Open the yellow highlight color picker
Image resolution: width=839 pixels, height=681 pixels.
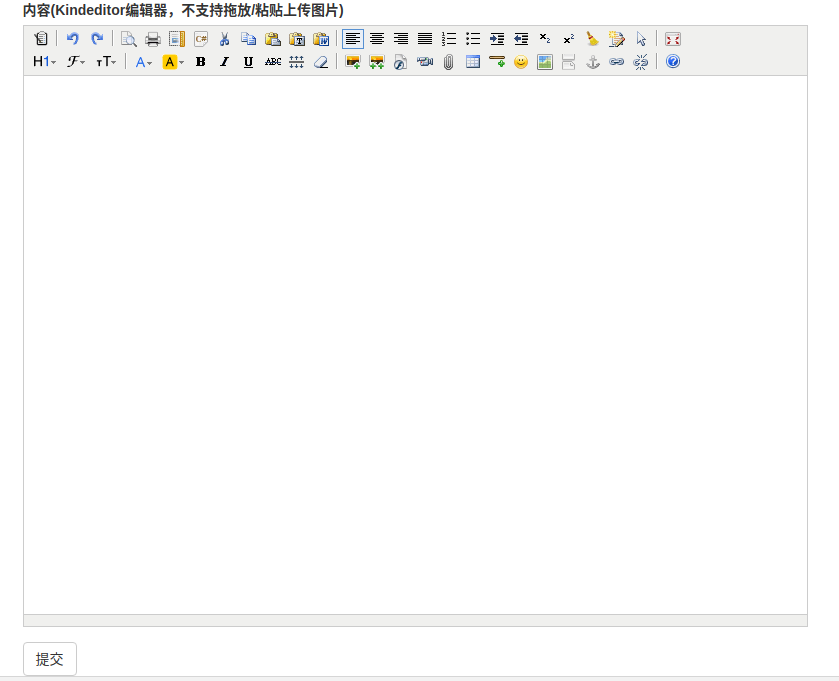point(173,62)
